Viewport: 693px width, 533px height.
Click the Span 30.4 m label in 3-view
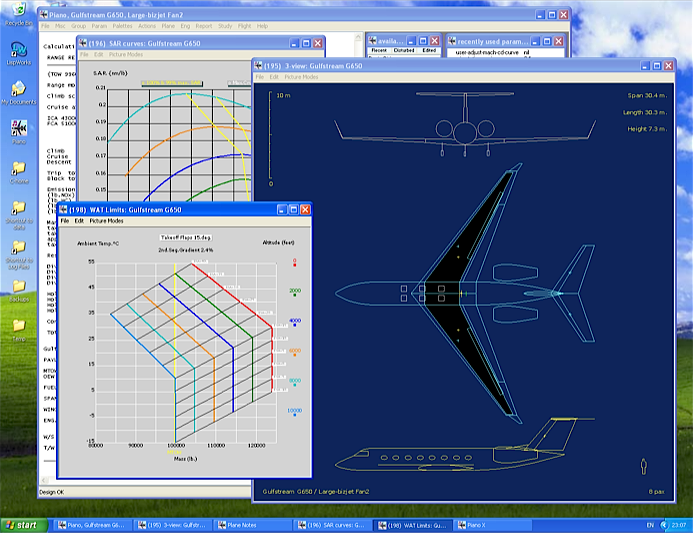647,95
